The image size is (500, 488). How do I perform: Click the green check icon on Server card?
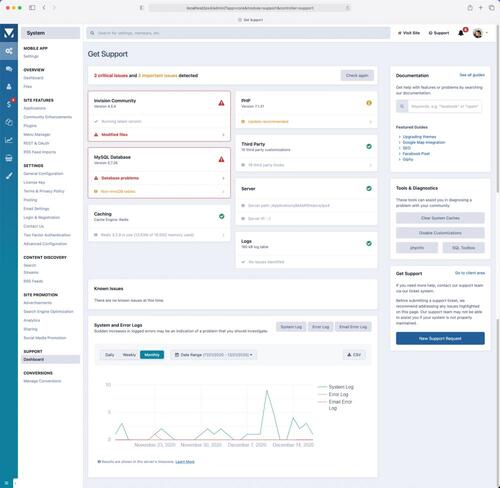click(369, 188)
